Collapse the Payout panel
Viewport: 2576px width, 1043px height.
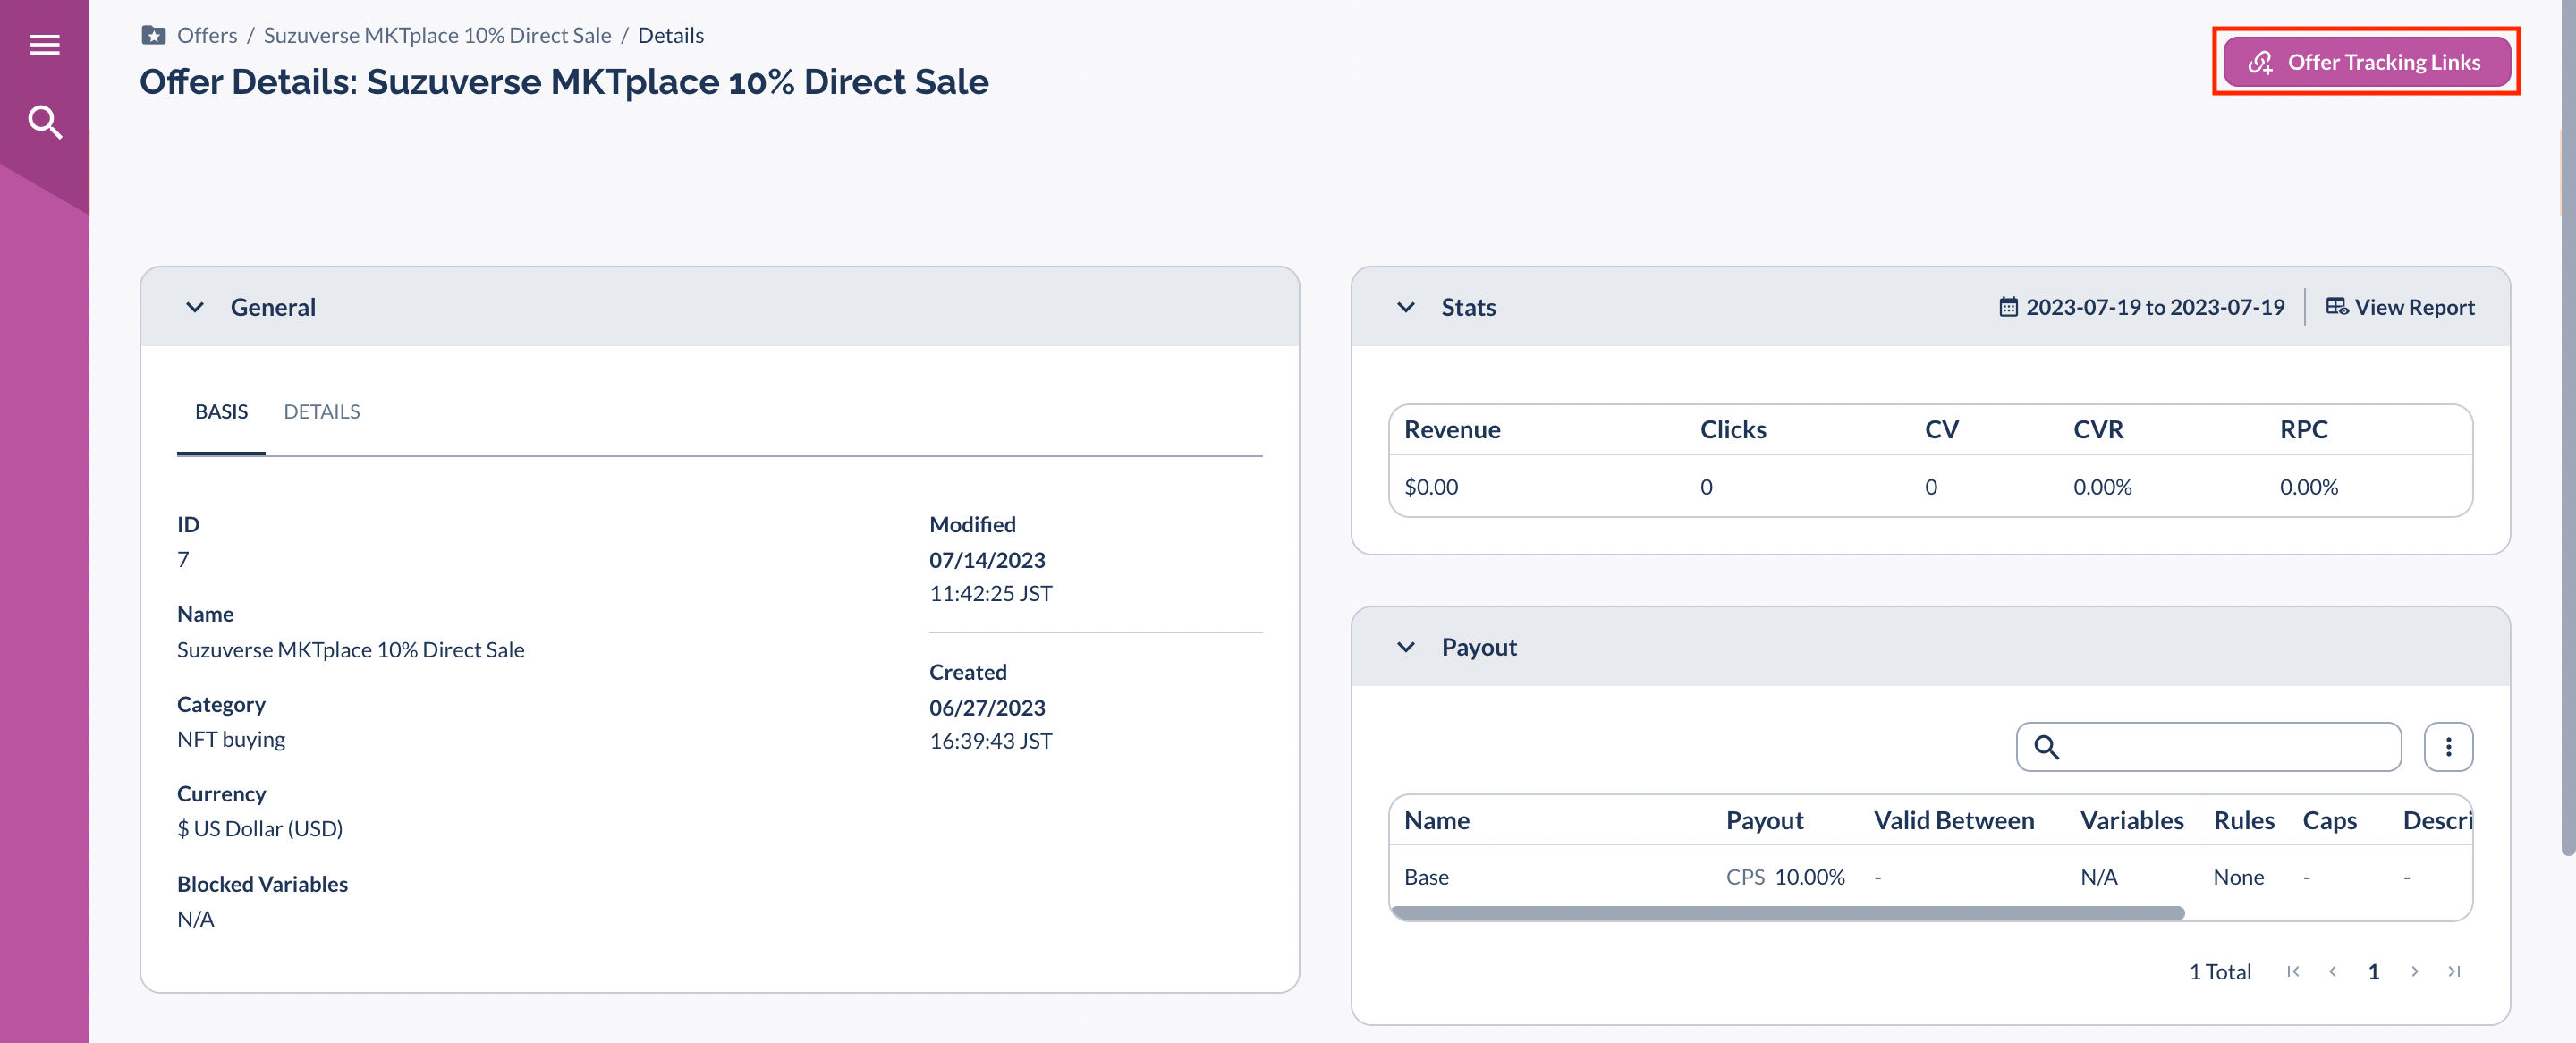(1405, 647)
